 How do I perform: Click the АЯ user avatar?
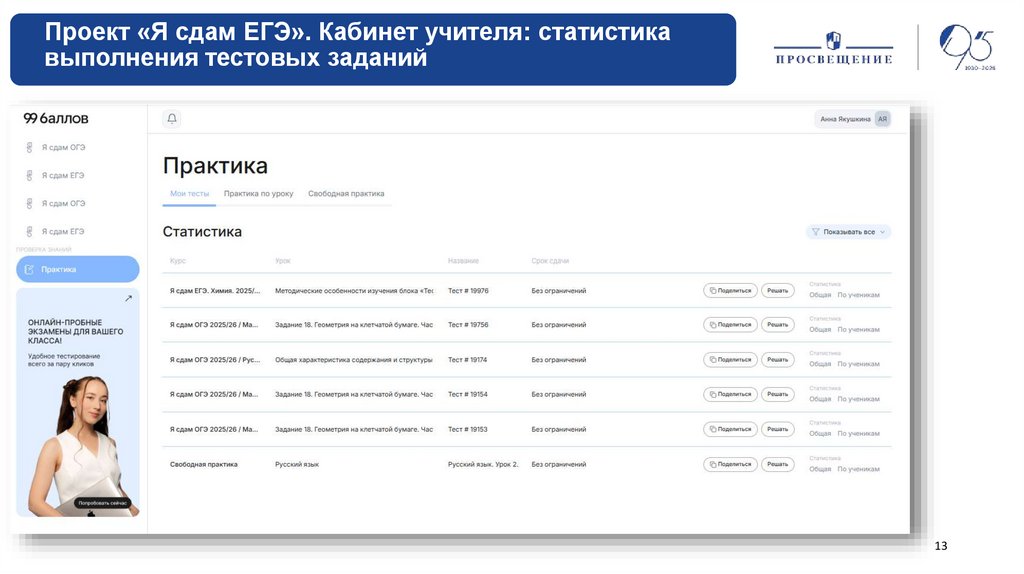pyautogui.click(x=882, y=119)
